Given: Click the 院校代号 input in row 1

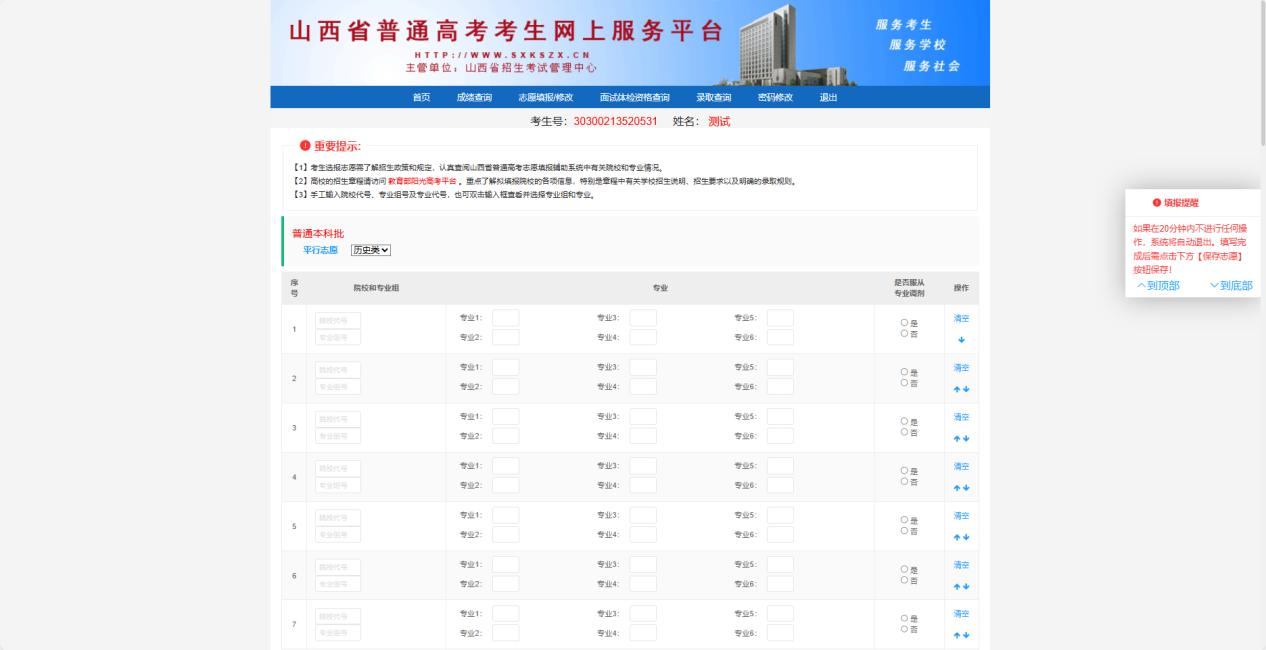Looking at the screenshot, I should 338,321.
